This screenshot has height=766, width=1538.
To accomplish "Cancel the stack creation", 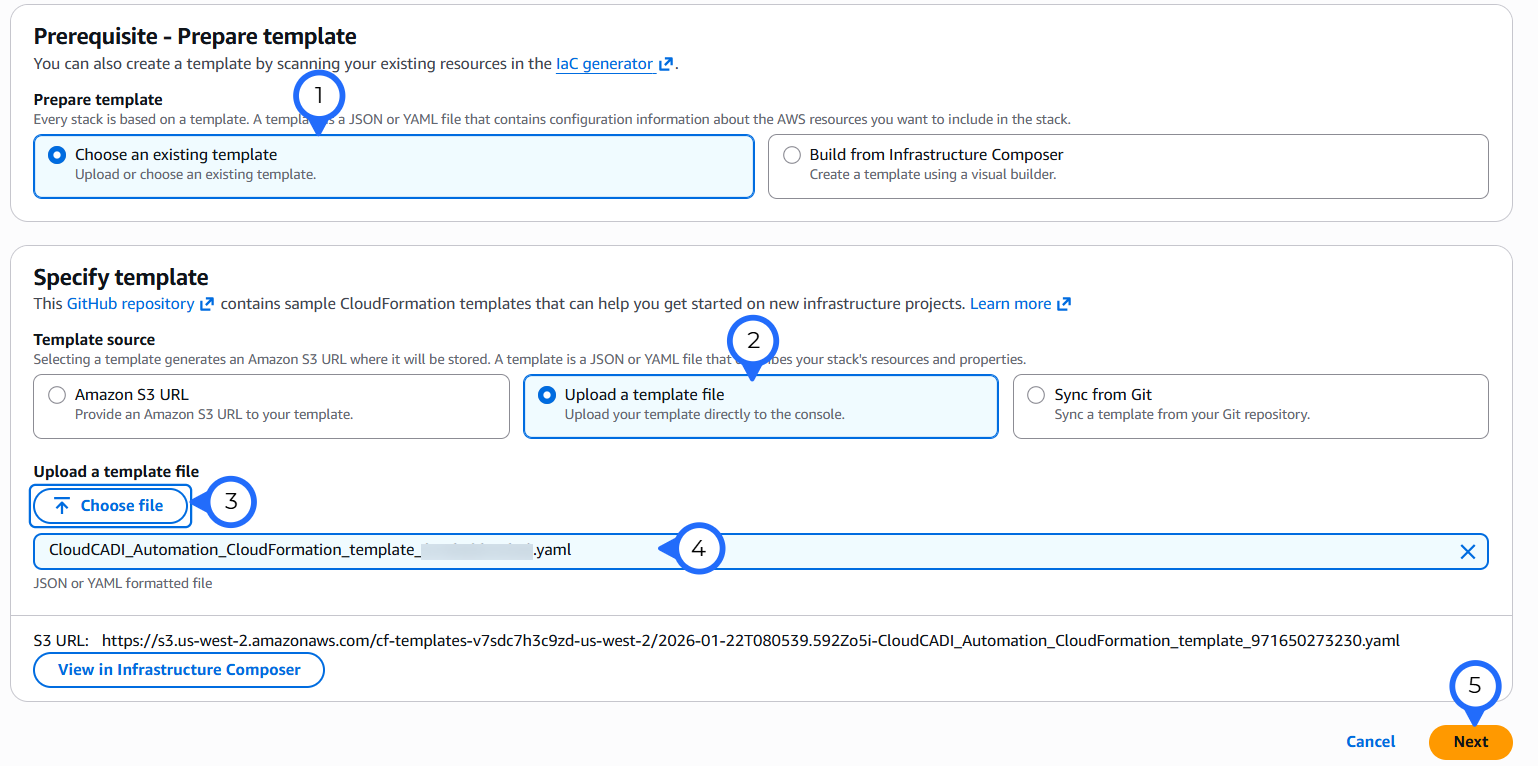I will click(1370, 741).
